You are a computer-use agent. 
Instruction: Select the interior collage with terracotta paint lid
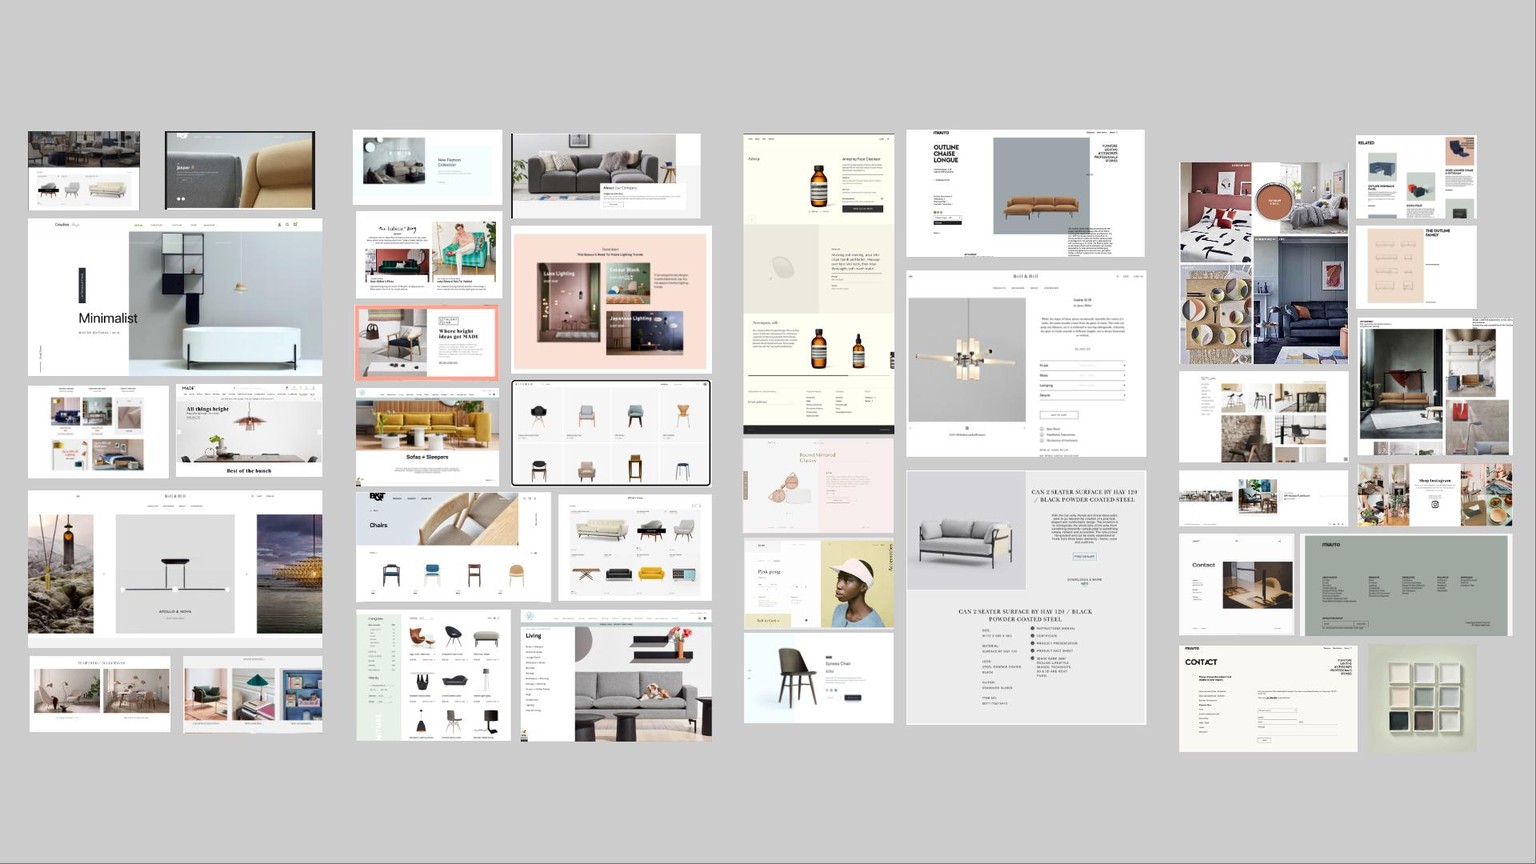[x=1264, y=263]
